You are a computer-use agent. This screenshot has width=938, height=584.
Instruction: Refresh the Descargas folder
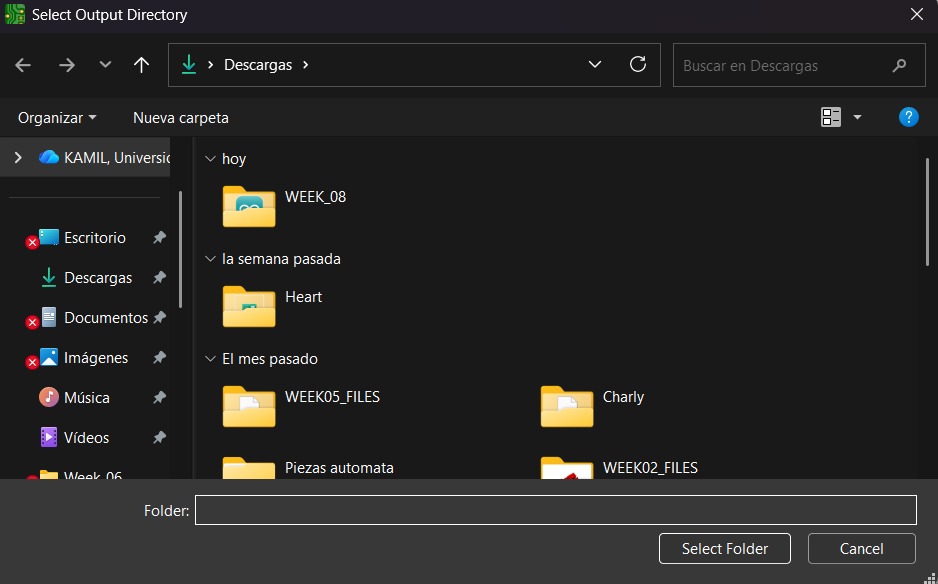click(638, 64)
